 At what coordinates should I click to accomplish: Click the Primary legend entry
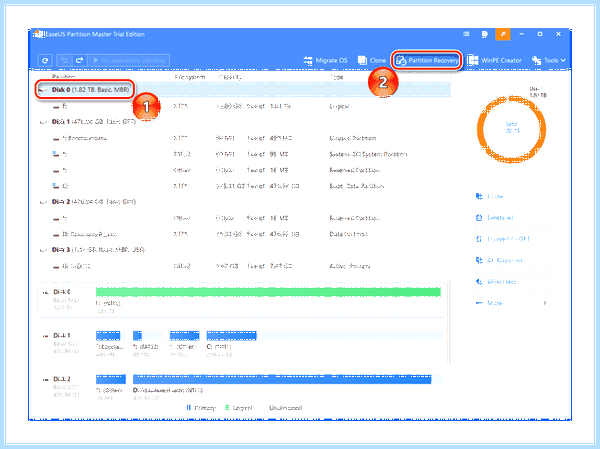click(201, 408)
